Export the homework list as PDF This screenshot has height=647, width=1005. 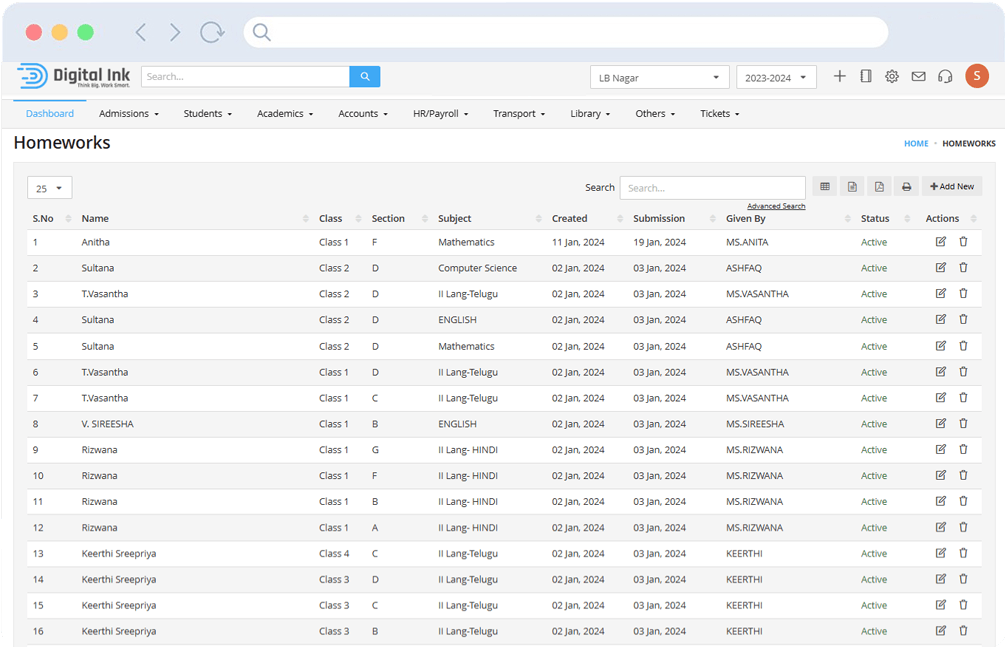[x=879, y=186]
